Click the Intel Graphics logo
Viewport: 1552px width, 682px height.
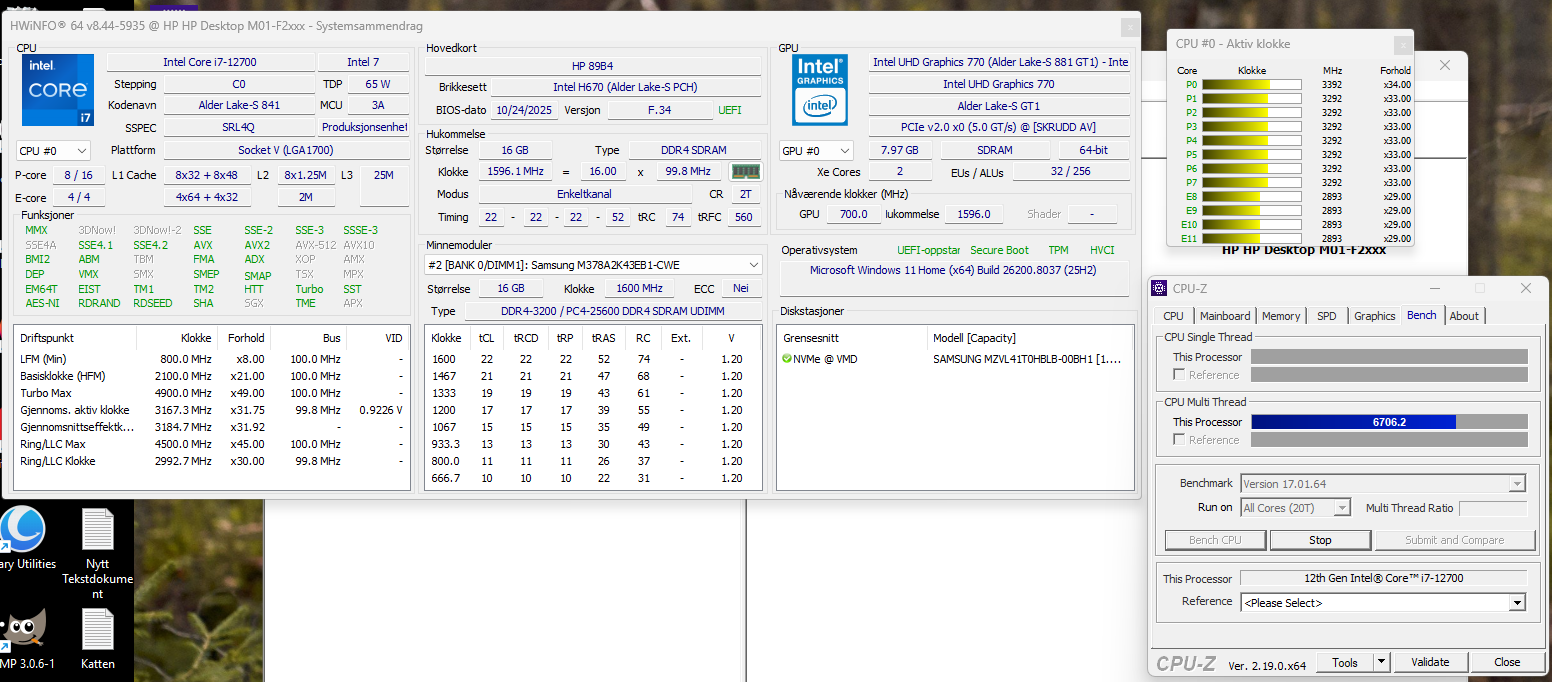tap(820, 90)
